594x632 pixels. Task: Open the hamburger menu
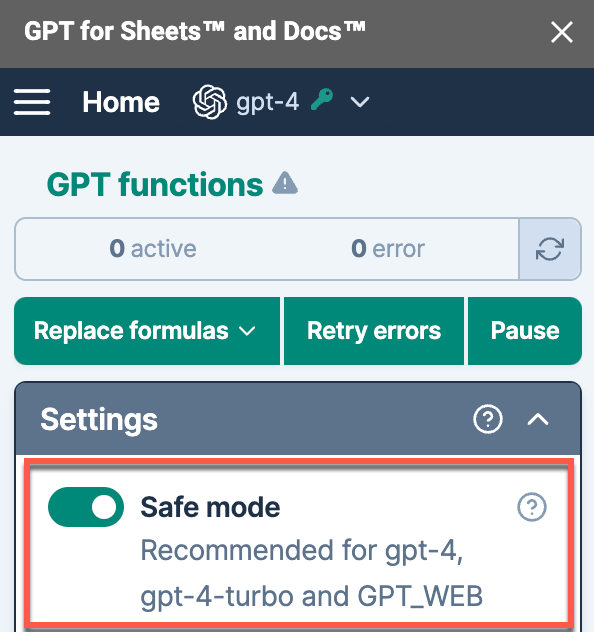32,102
